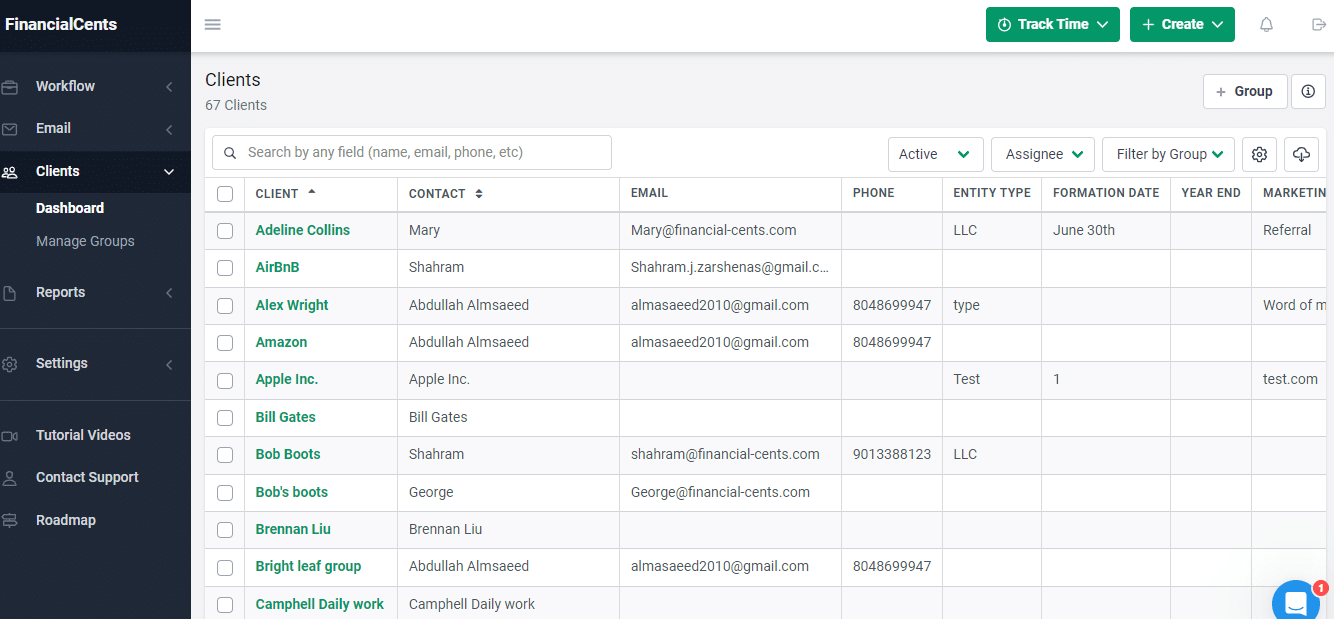
Task: Click the Reports document icon
Action: click(10, 293)
